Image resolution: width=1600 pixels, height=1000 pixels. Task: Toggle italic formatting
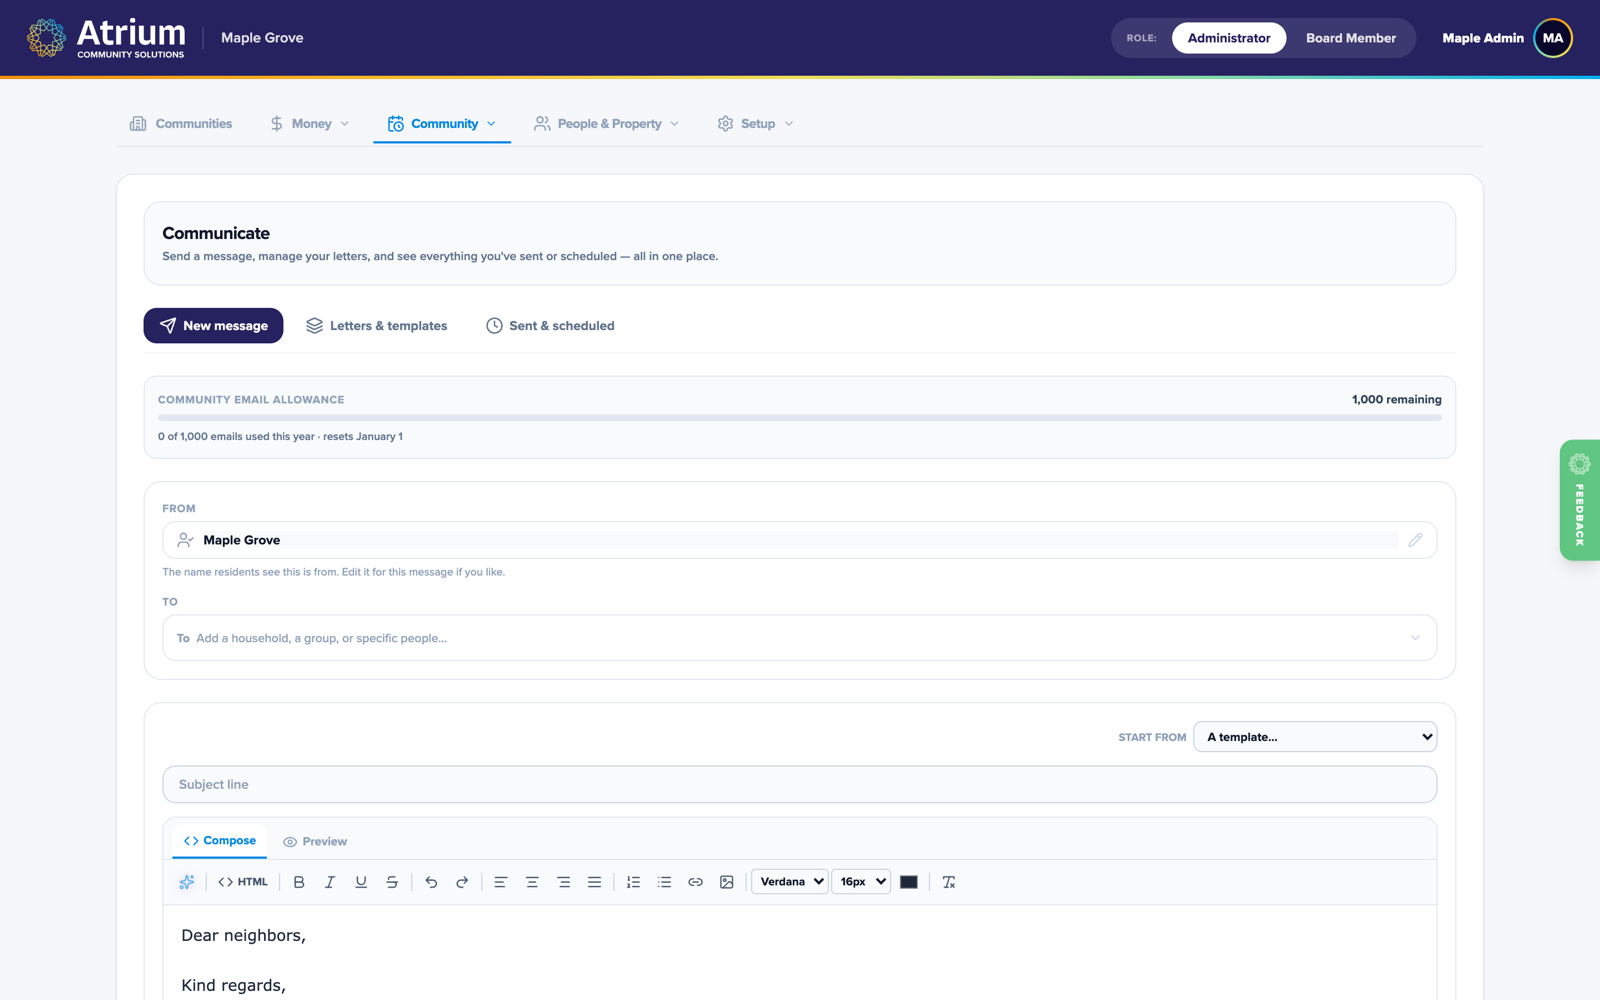point(330,882)
